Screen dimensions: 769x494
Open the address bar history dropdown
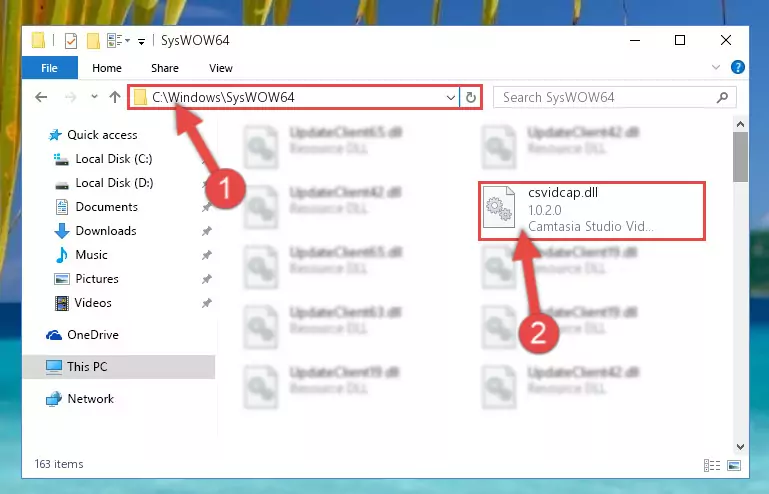[x=450, y=98]
